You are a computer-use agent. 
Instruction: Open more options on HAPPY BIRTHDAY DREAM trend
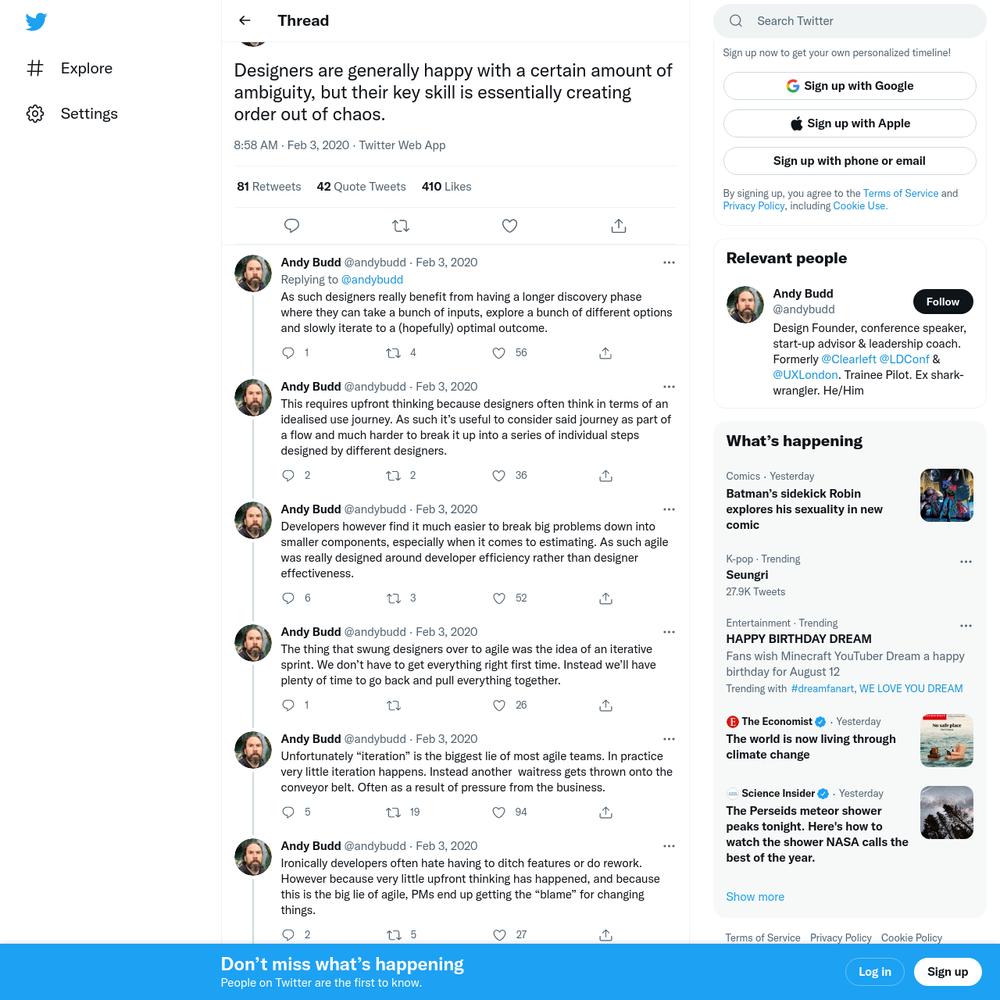click(966, 626)
